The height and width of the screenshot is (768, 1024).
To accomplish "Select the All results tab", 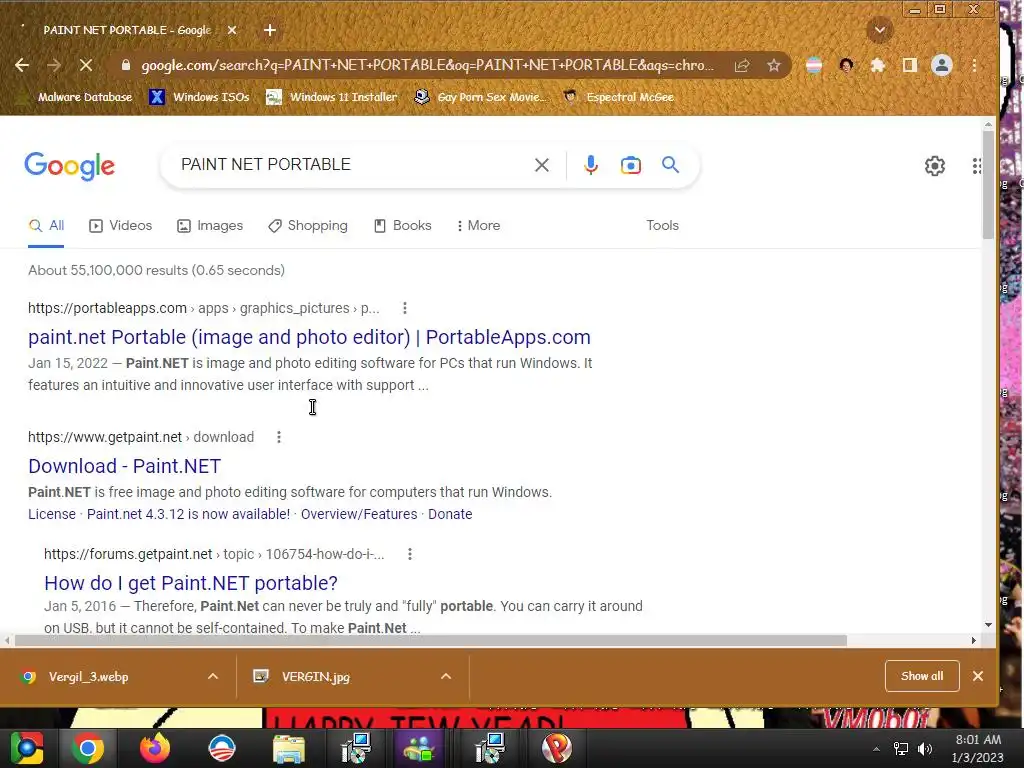I will coord(46,226).
